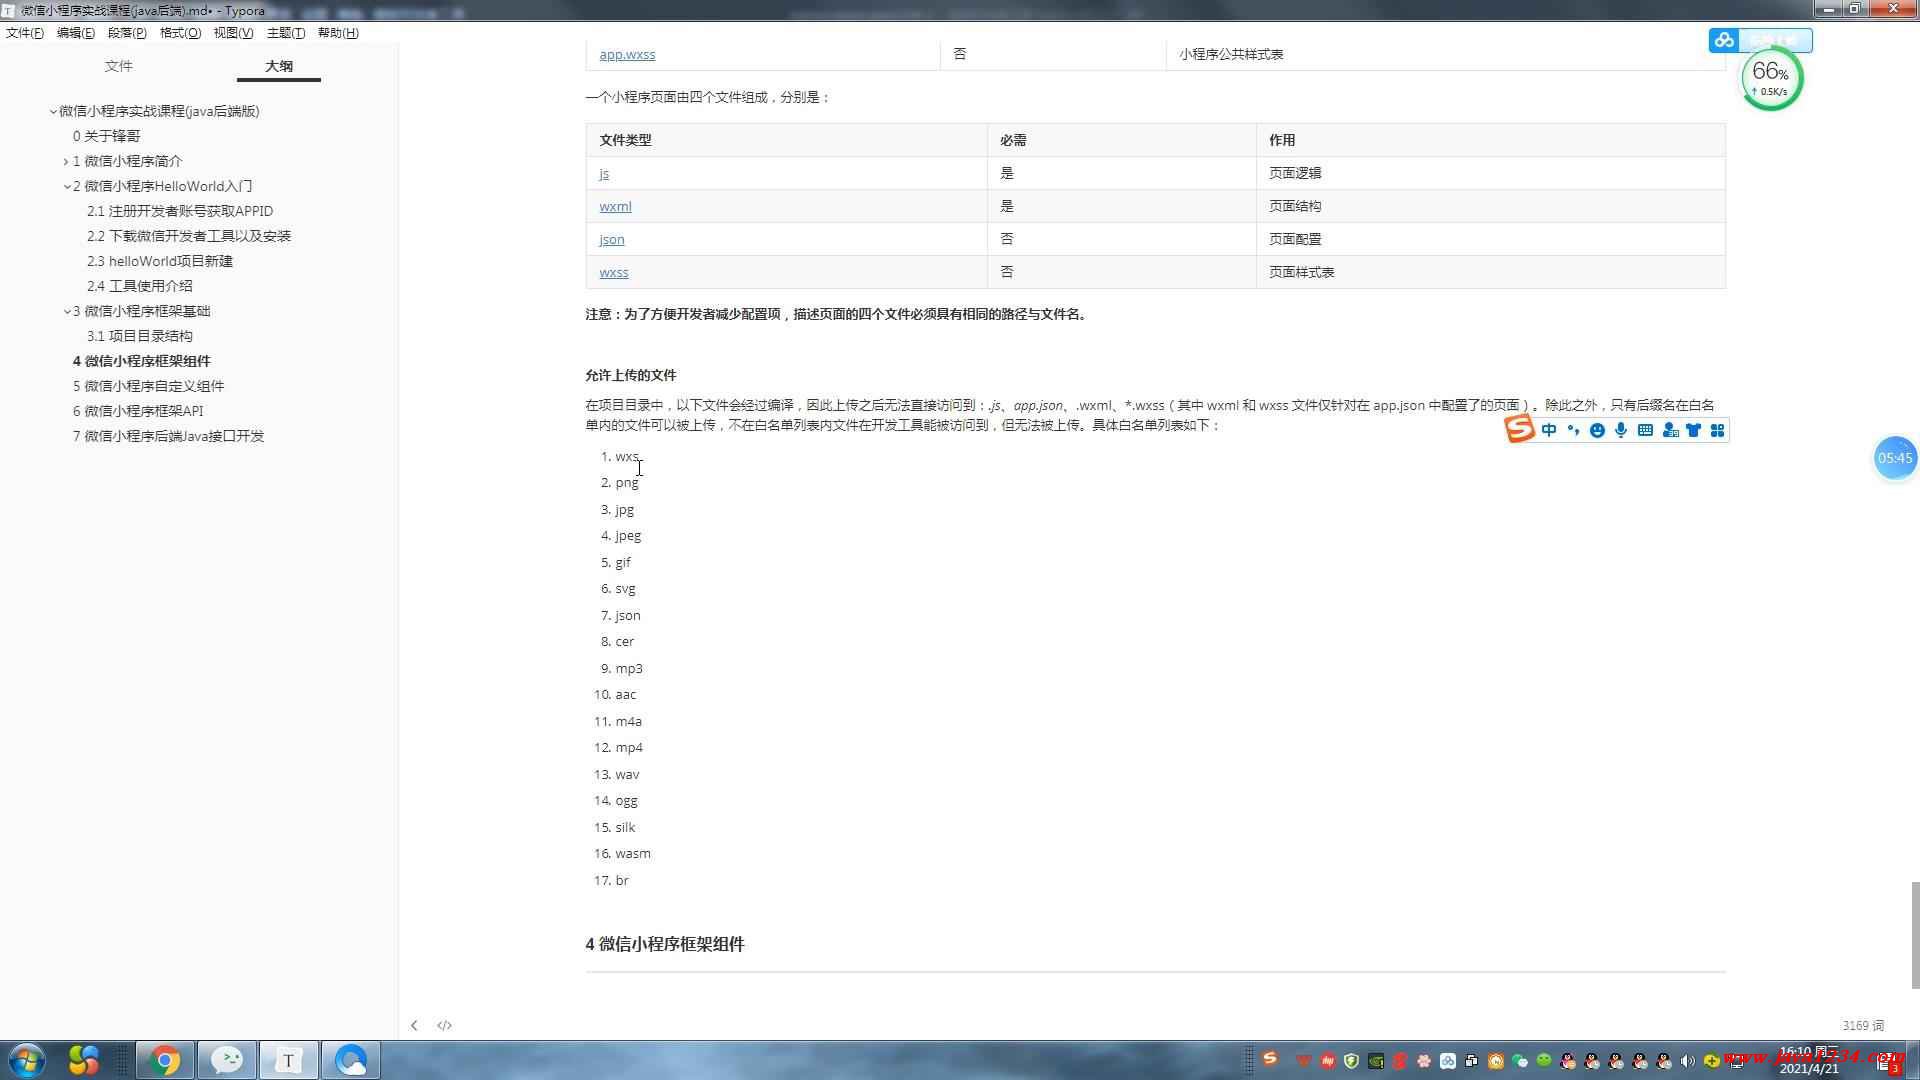
Task: Follow the app.wxss link
Action: [627, 54]
